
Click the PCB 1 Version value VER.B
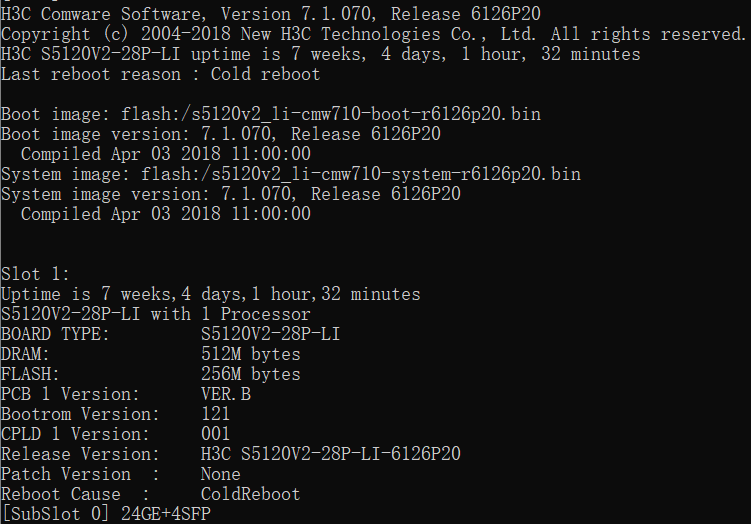click(x=226, y=394)
